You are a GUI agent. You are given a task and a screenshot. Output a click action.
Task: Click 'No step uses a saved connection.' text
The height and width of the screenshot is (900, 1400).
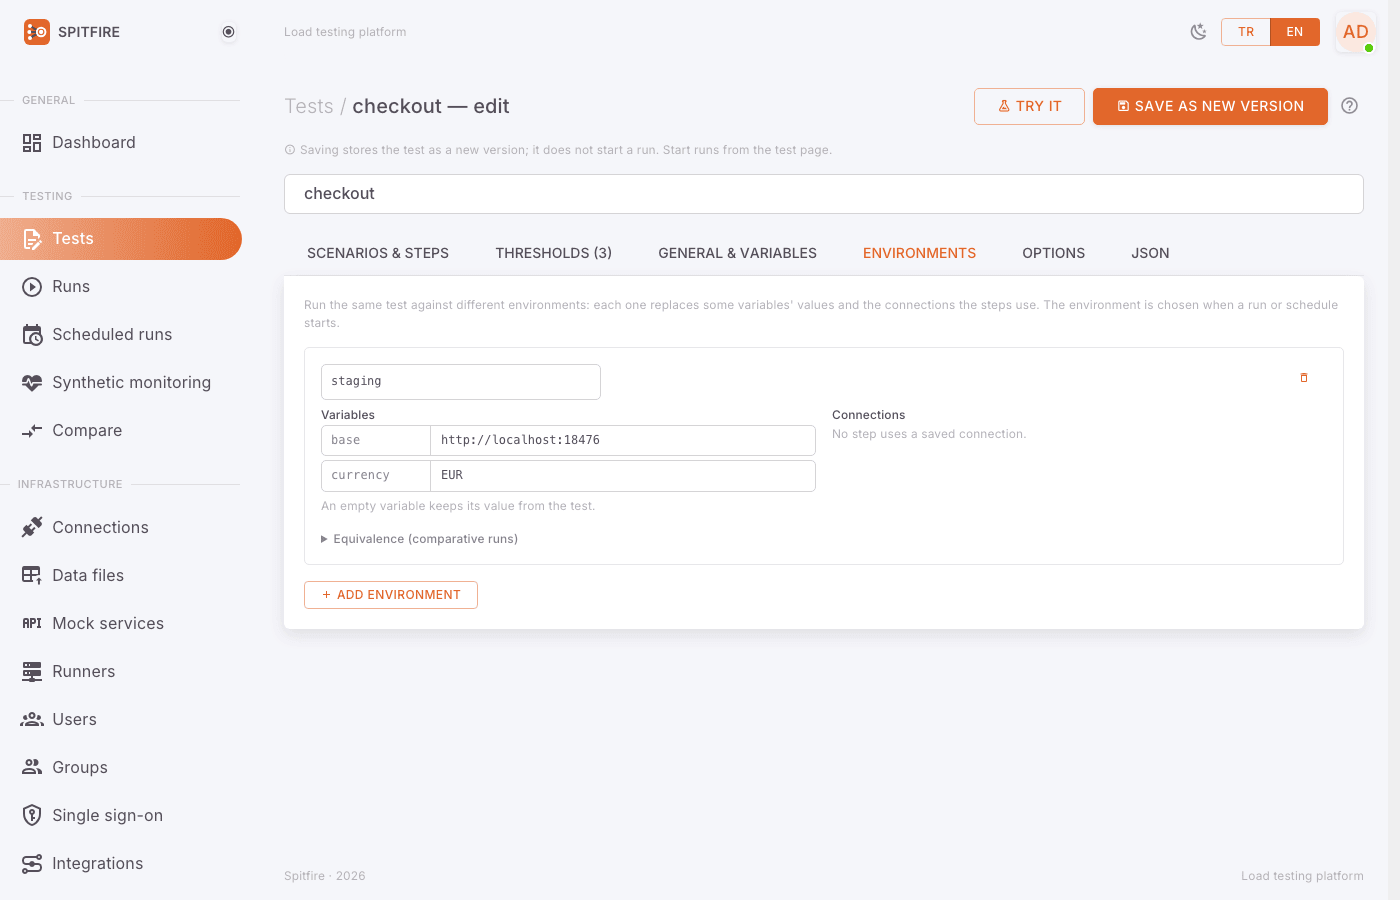coord(929,434)
